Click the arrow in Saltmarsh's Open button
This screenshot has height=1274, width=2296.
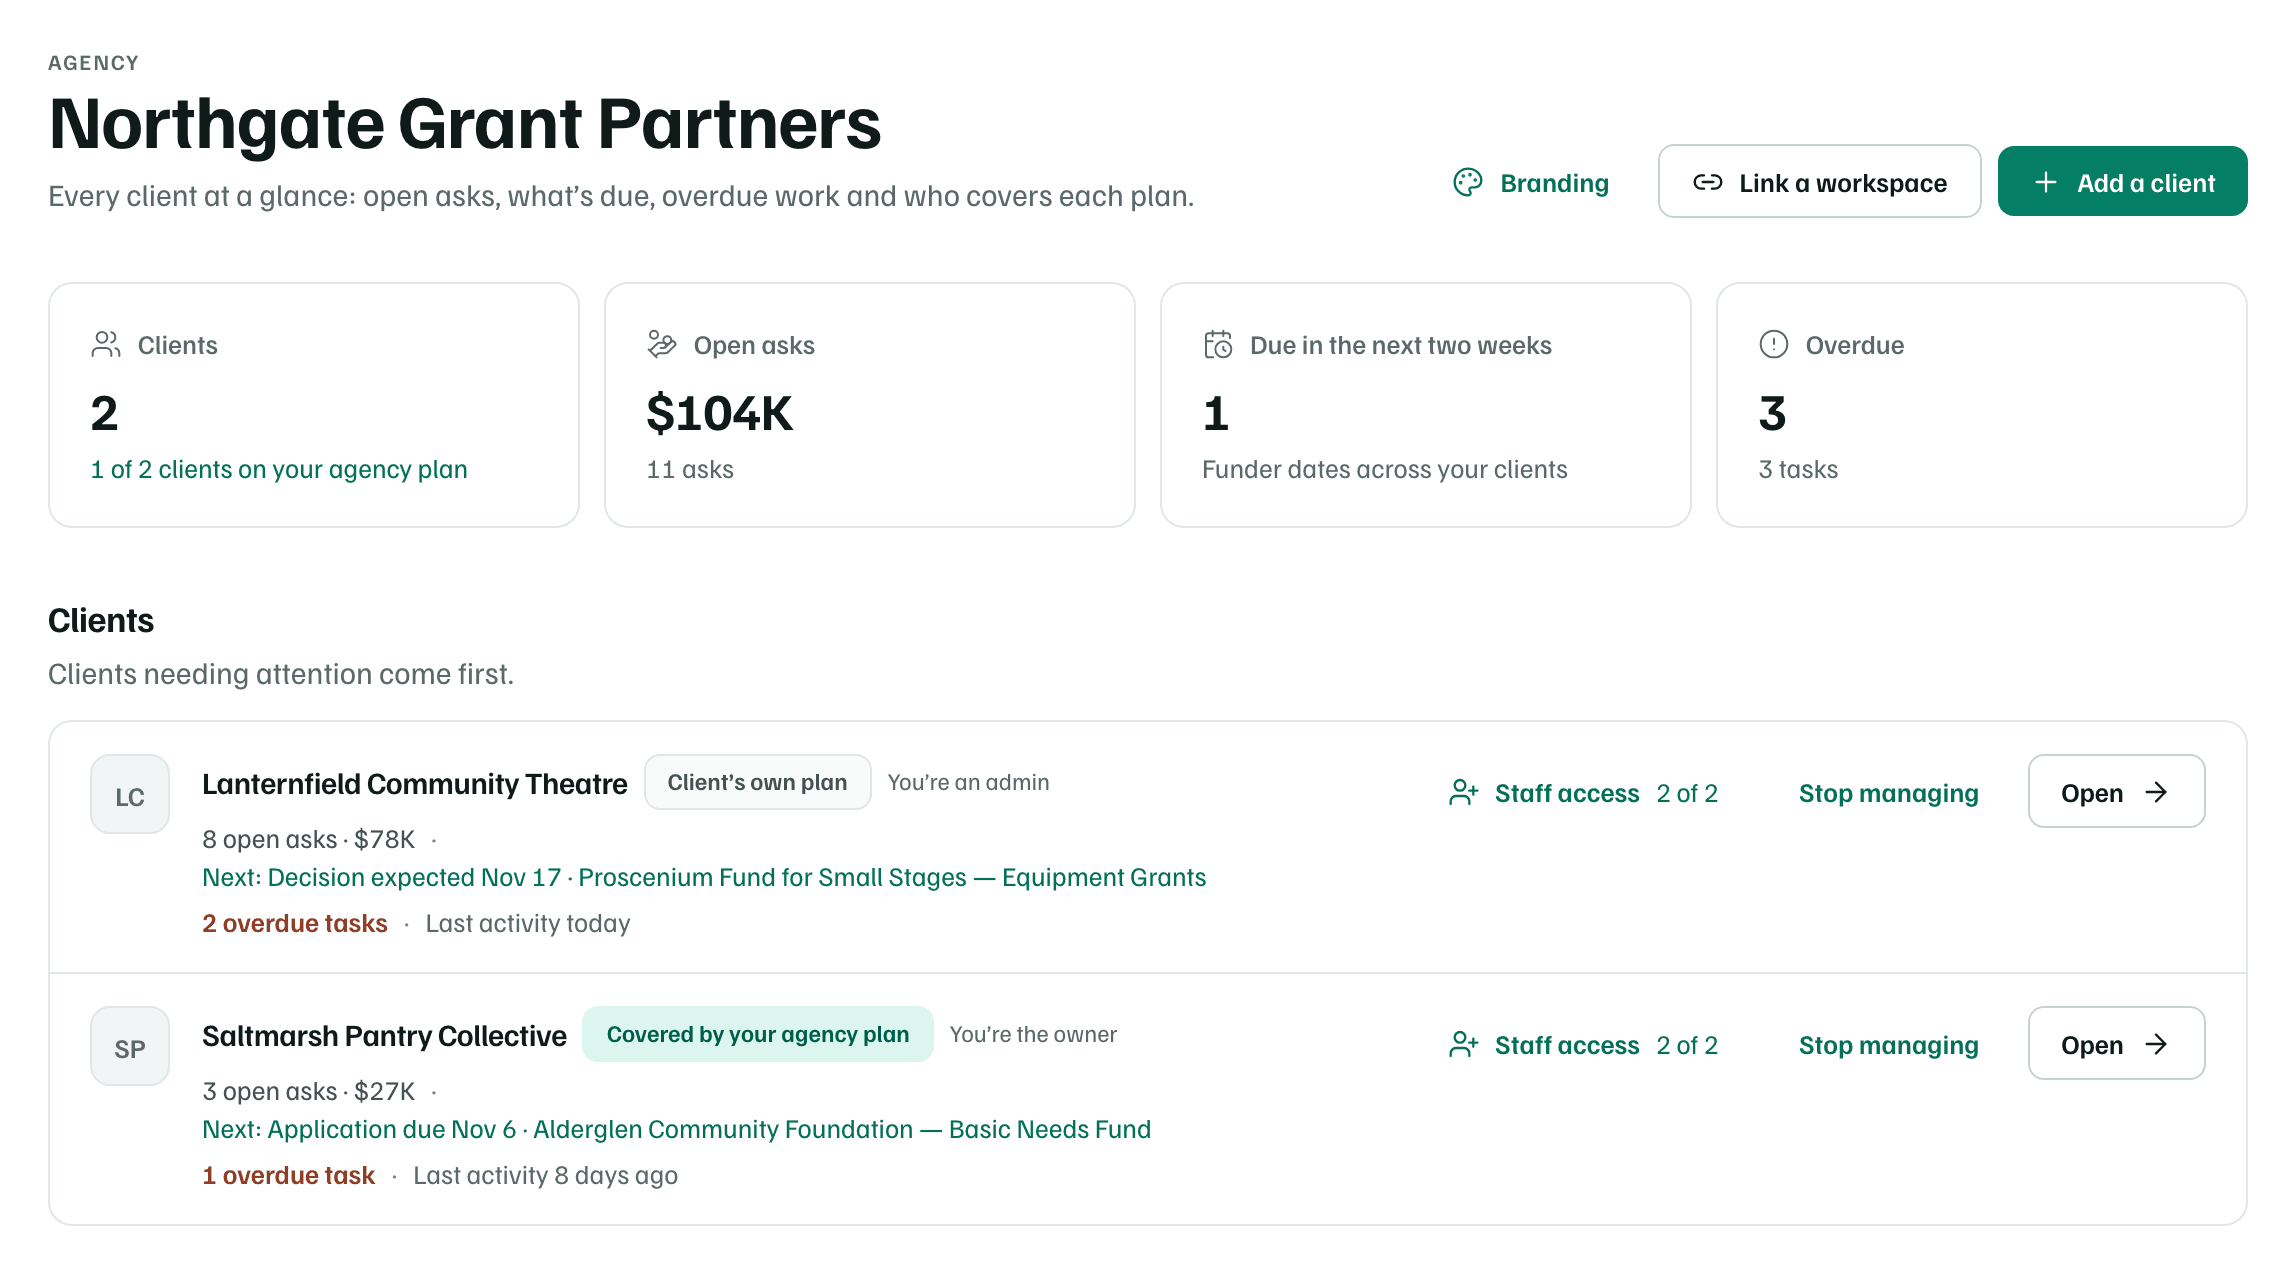click(x=2156, y=1044)
